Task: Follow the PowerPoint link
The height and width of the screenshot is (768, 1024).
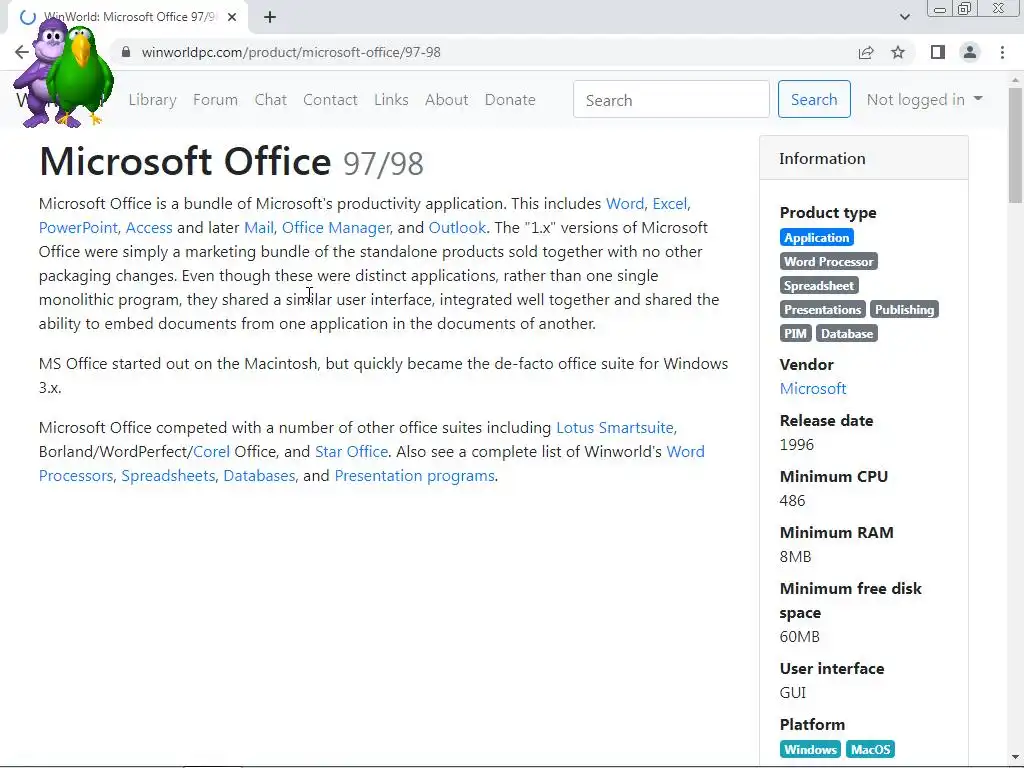Action: tap(78, 228)
